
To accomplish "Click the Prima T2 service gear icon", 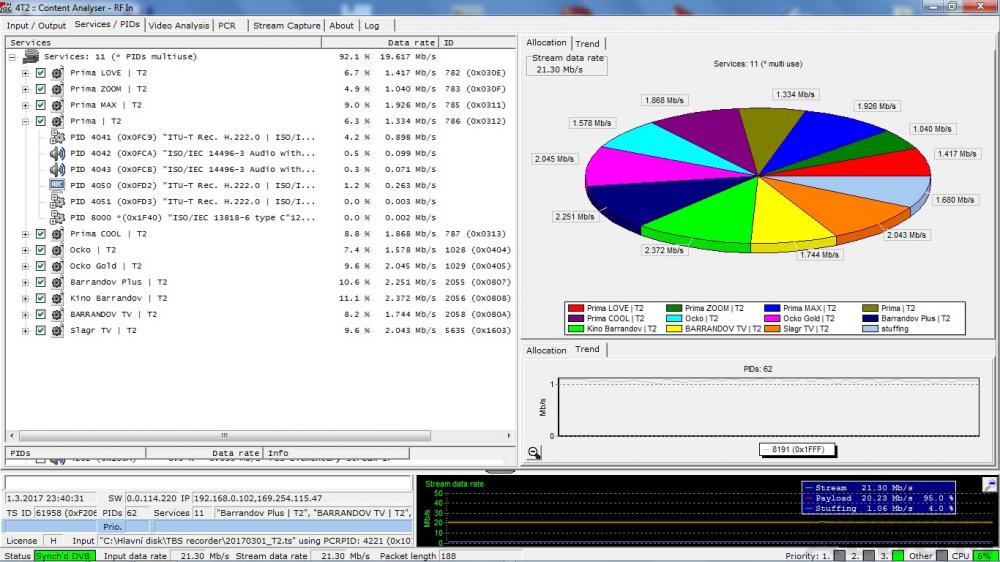I will click(x=57, y=121).
